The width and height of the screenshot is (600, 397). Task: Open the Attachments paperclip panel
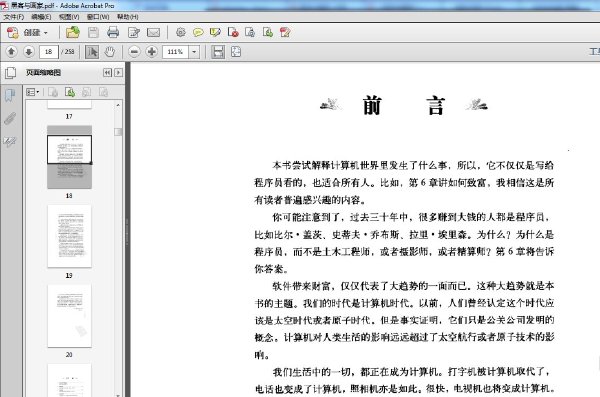(x=10, y=119)
